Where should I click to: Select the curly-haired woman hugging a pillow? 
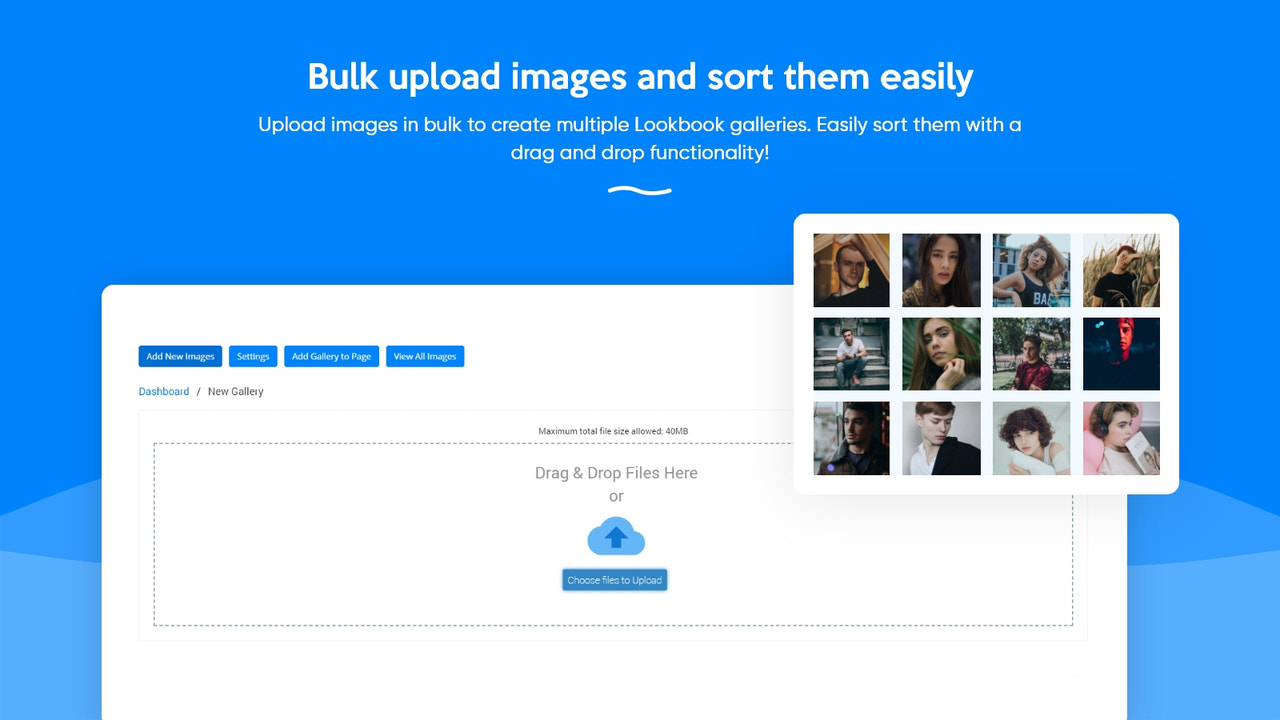(1031, 438)
